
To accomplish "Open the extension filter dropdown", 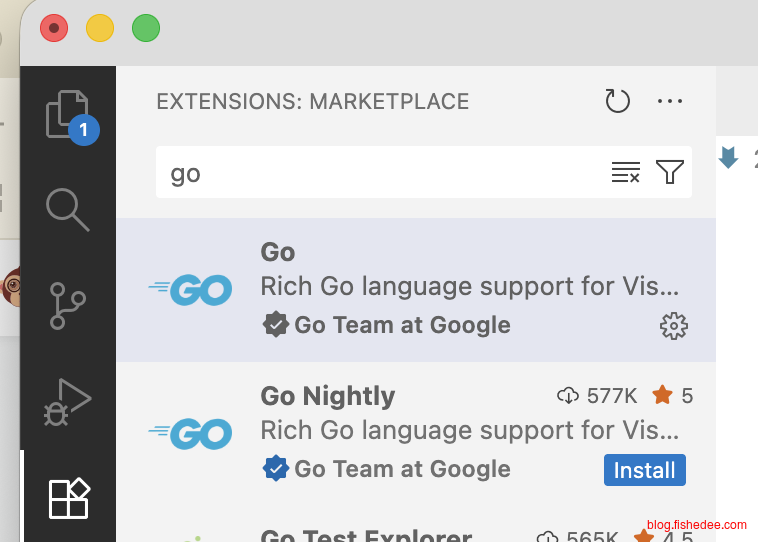I will 670,173.
